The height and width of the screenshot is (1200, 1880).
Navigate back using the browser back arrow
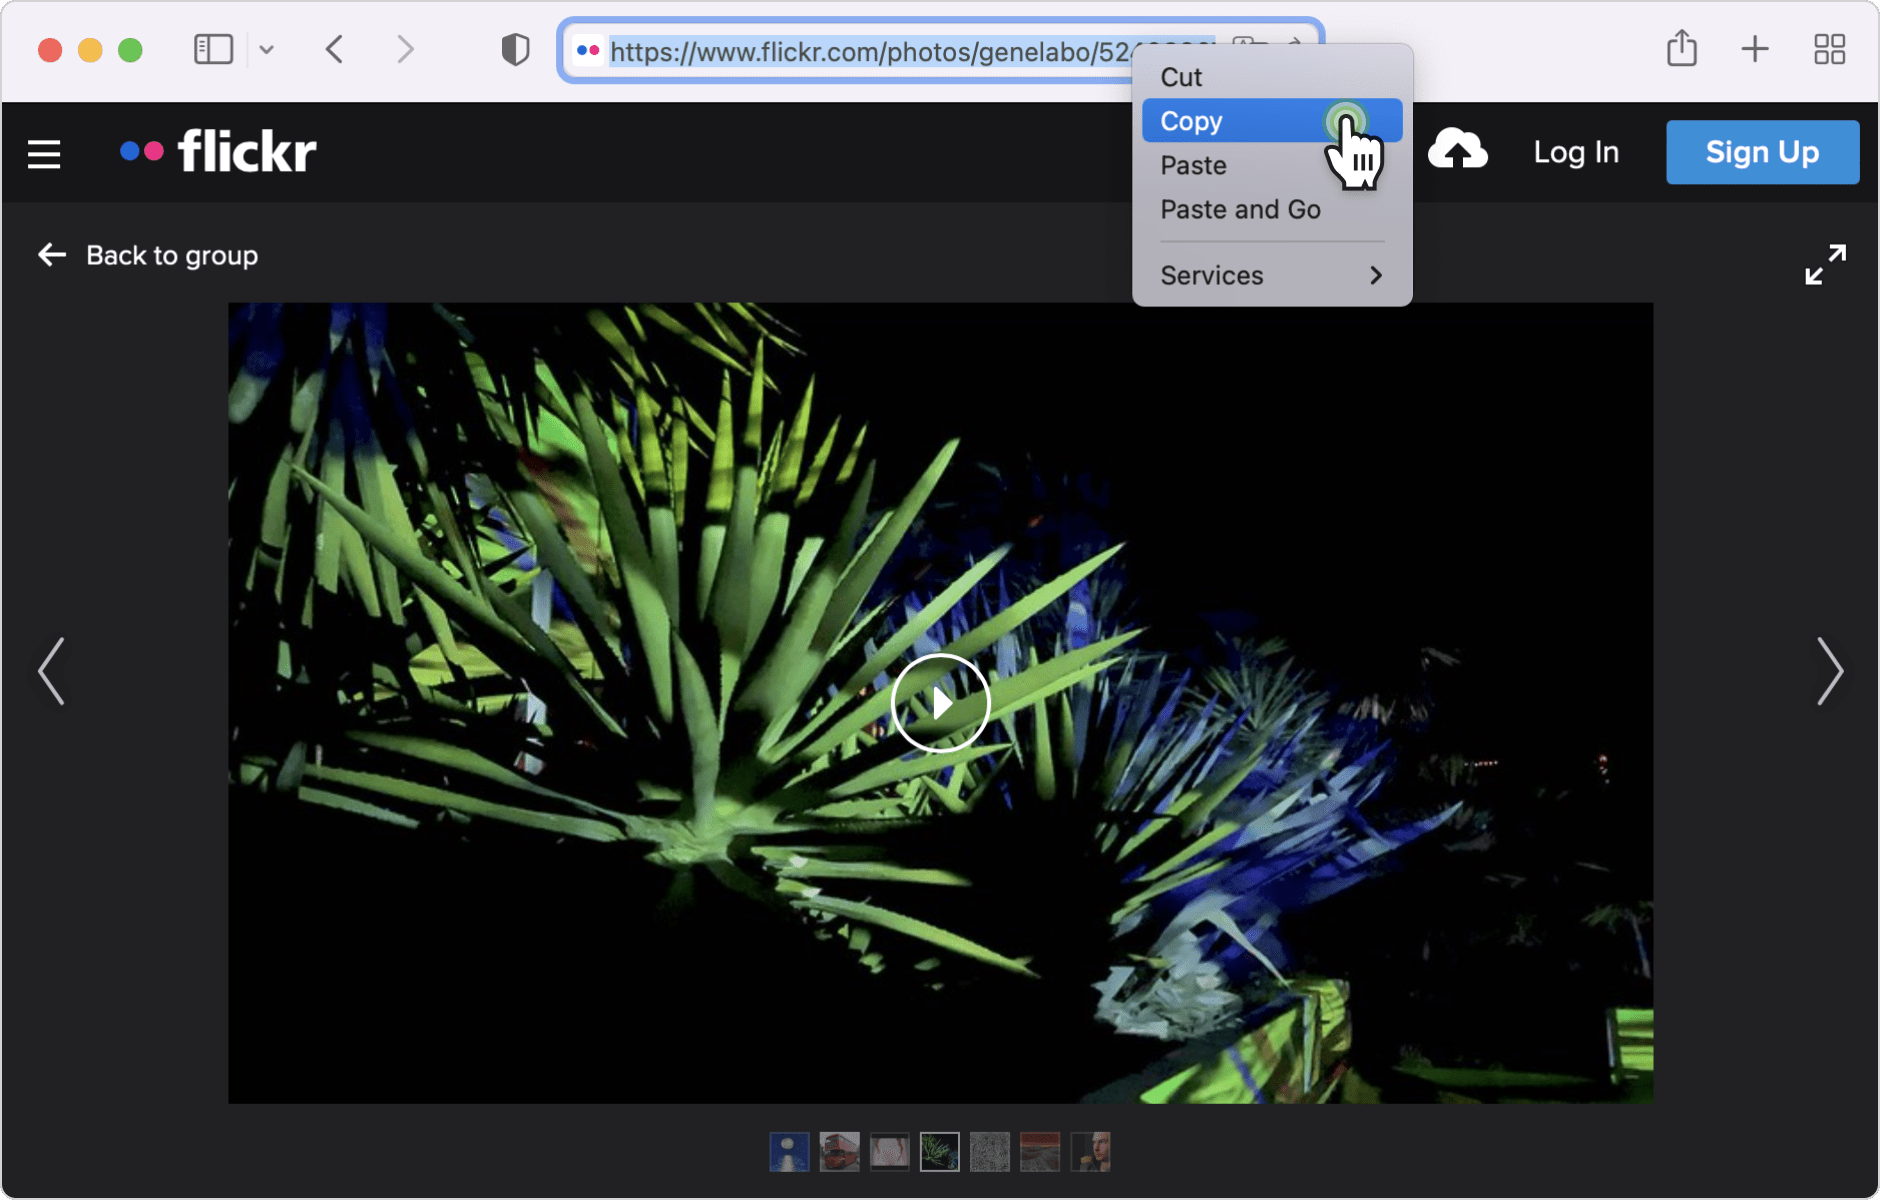pyautogui.click(x=335, y=49)
